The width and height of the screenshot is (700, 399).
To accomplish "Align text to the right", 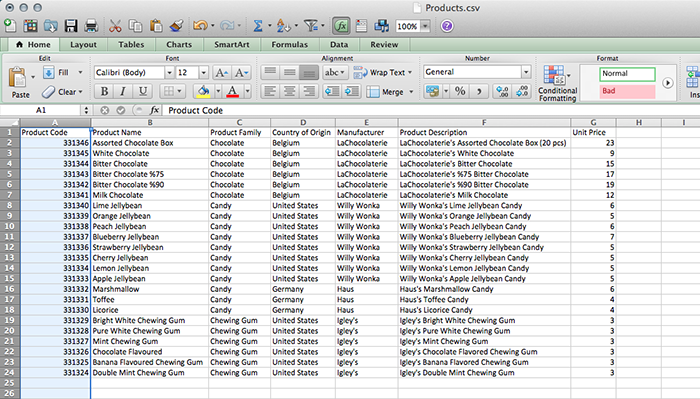I will click(x=309, y=91).
